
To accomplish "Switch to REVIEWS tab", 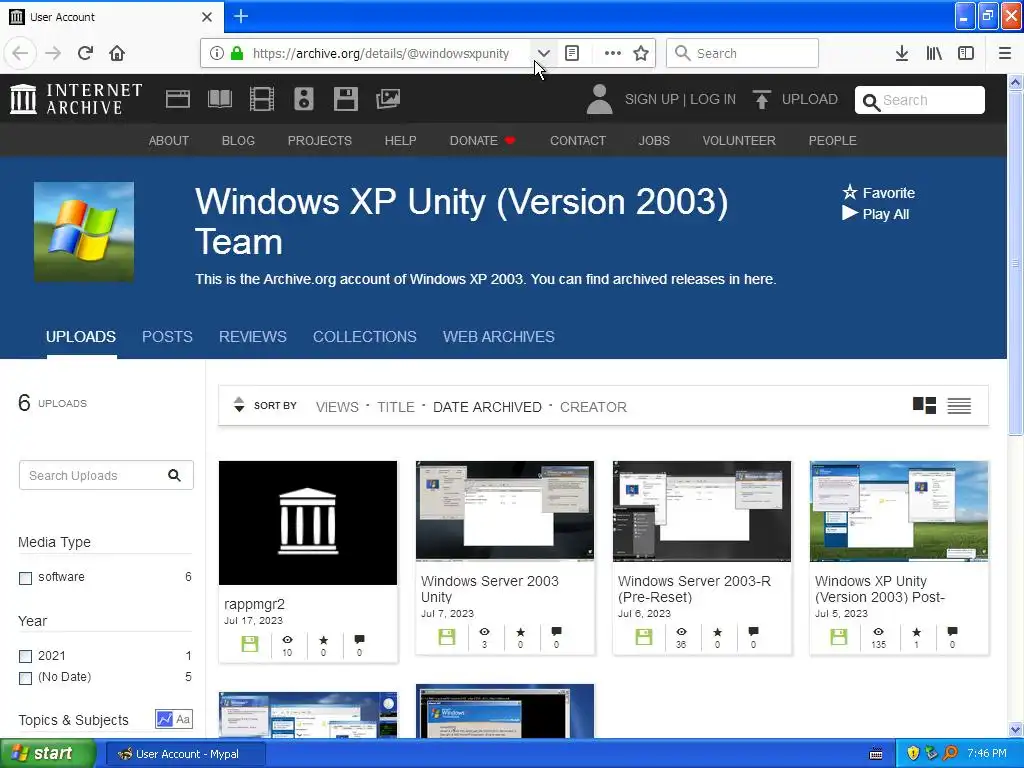I will (x=253, y=336).
